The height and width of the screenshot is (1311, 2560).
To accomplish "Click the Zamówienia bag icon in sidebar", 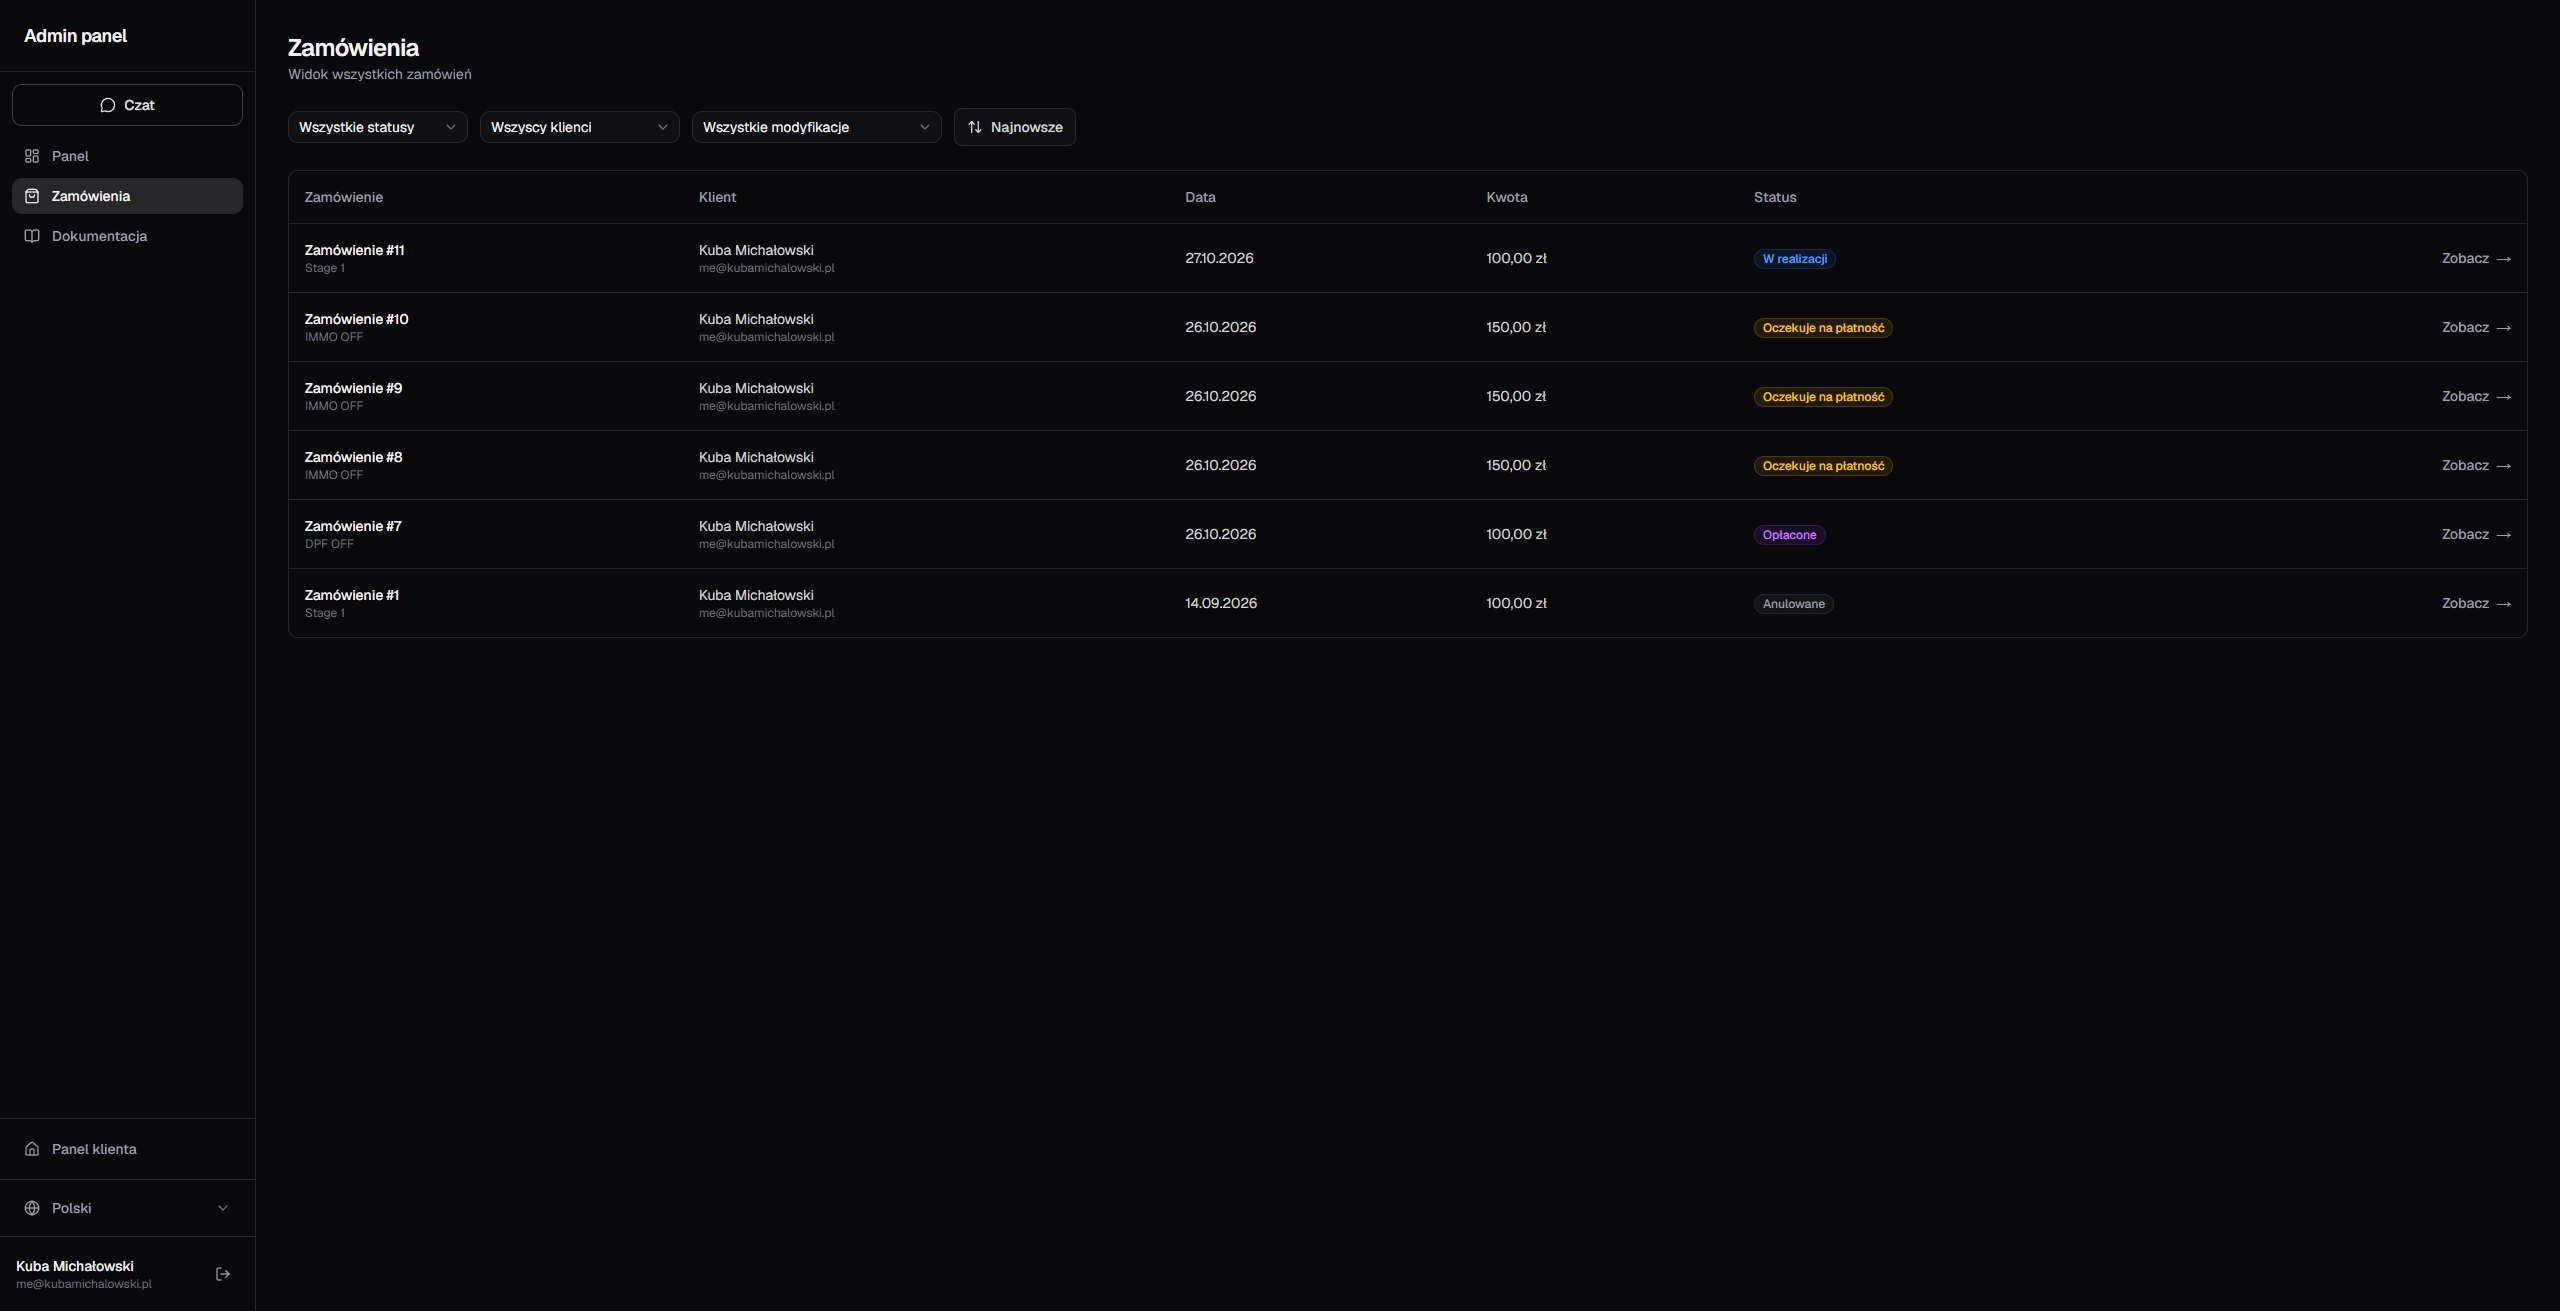I will pyautogui.click(x=32, y=196).
